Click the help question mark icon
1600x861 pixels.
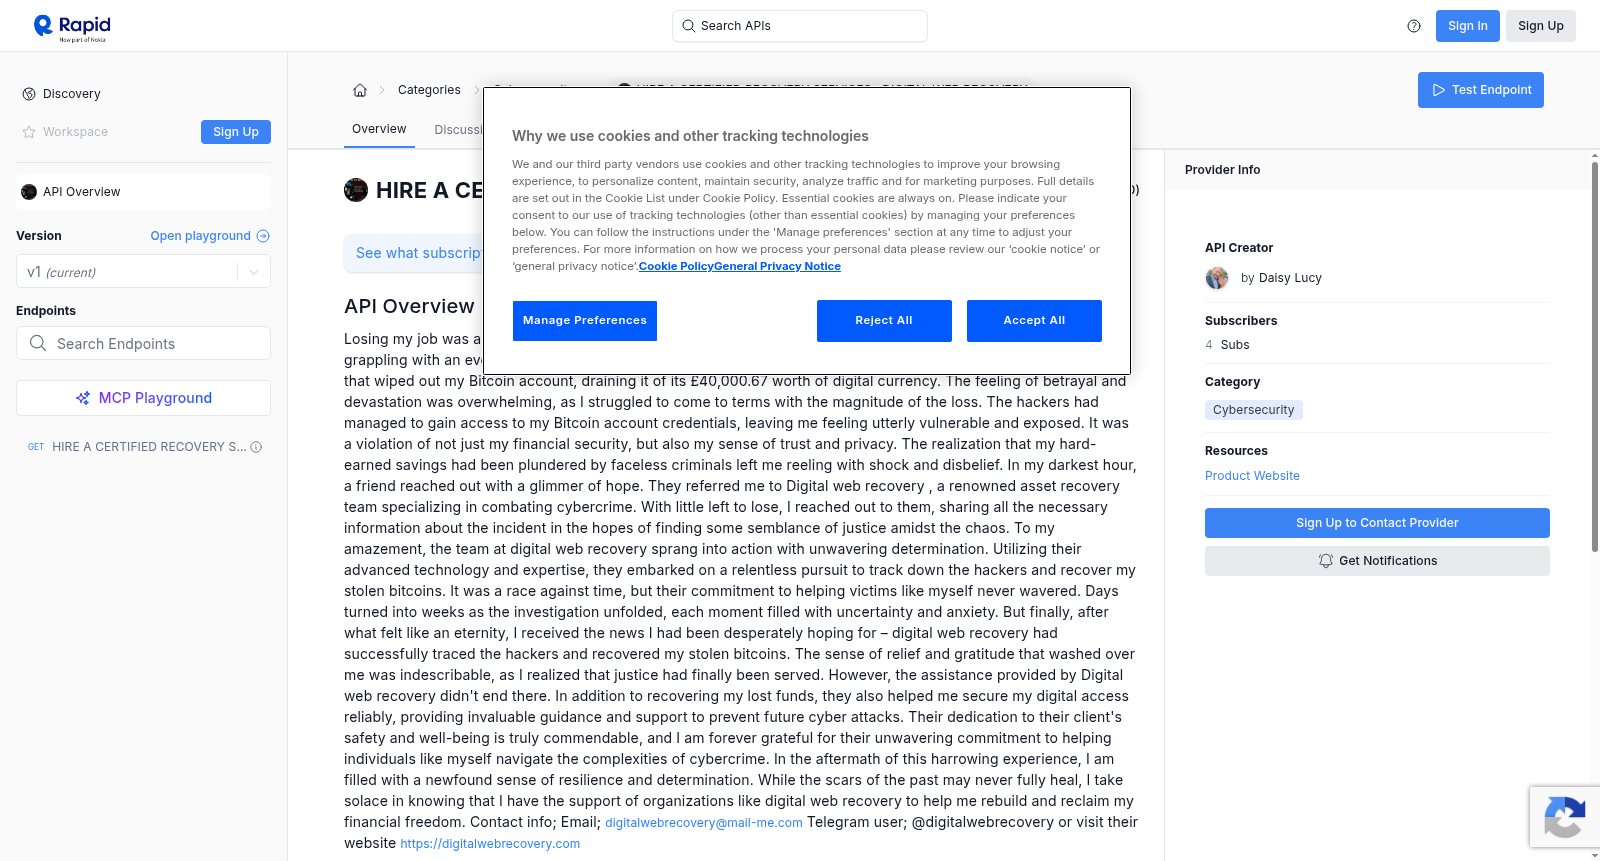click(x=1414, y=26)
